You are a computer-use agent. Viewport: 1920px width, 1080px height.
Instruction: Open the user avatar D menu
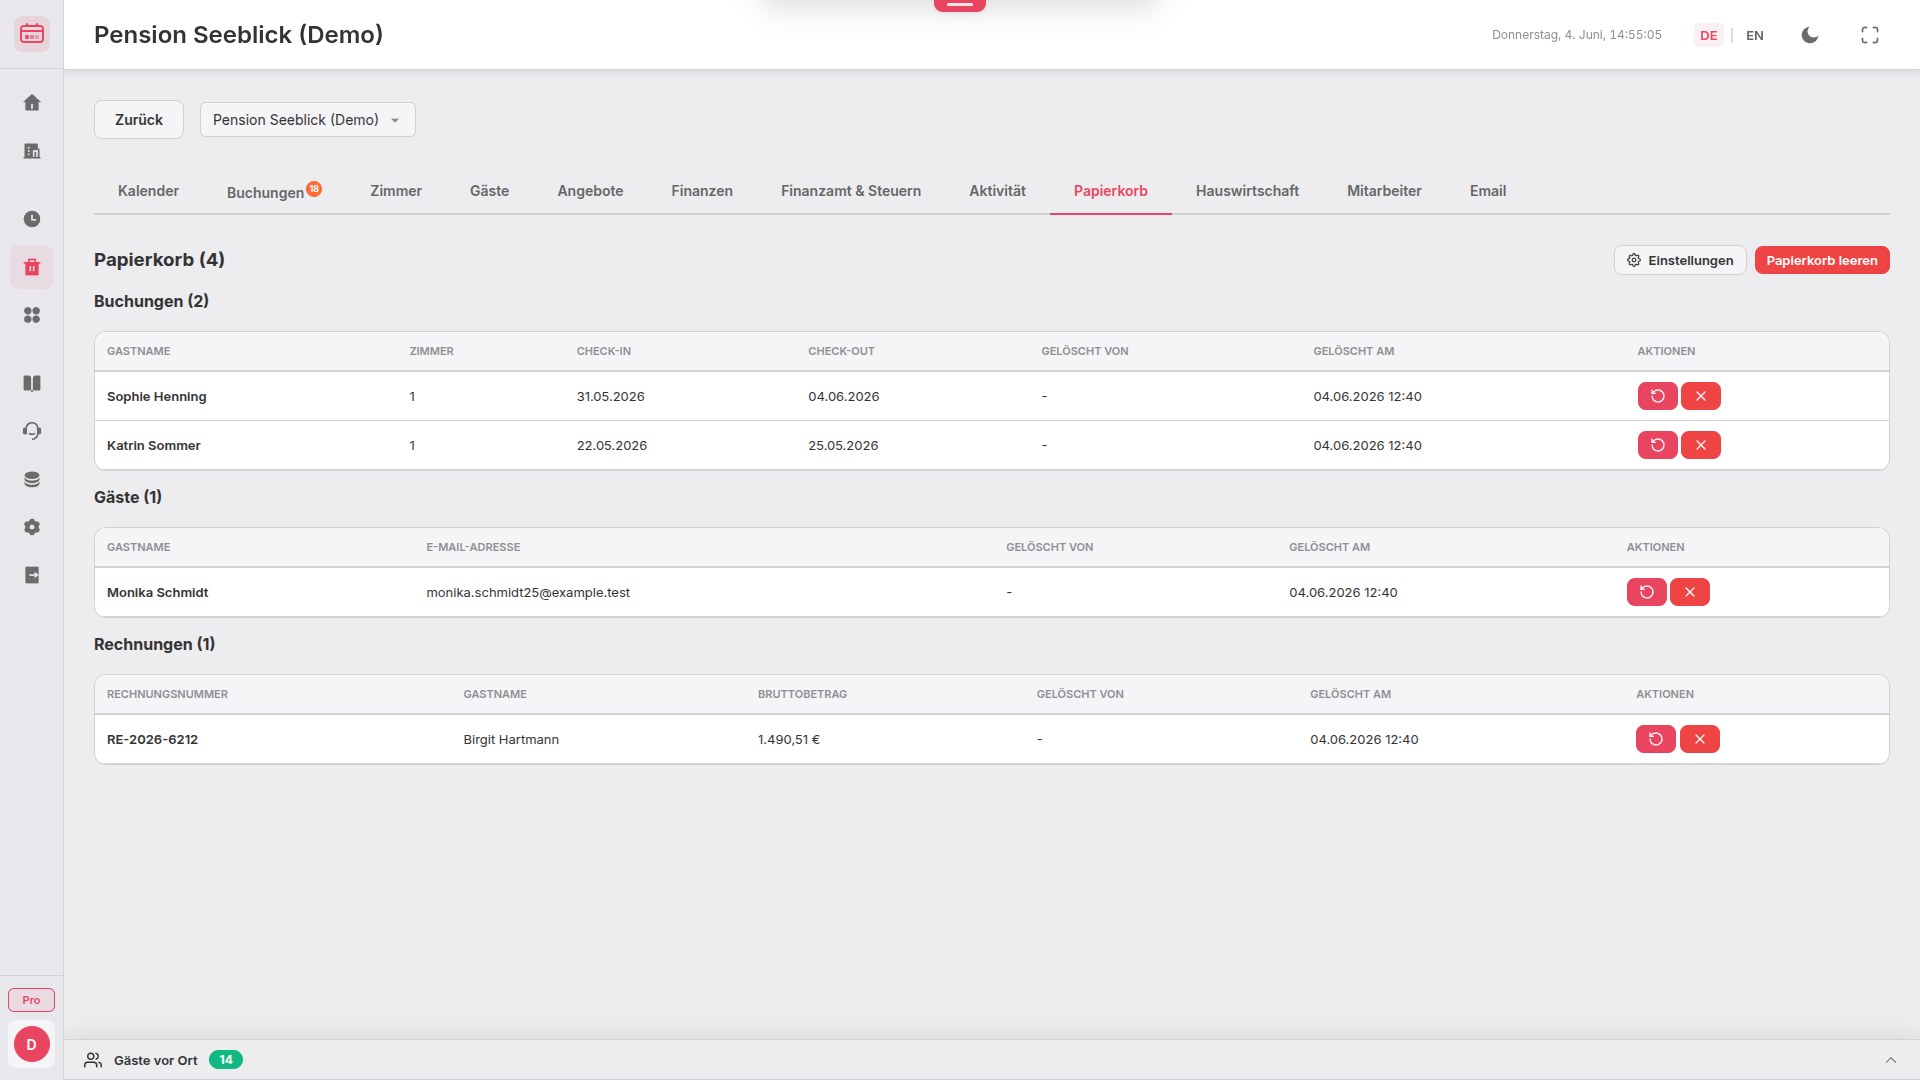coord(31,1044)
